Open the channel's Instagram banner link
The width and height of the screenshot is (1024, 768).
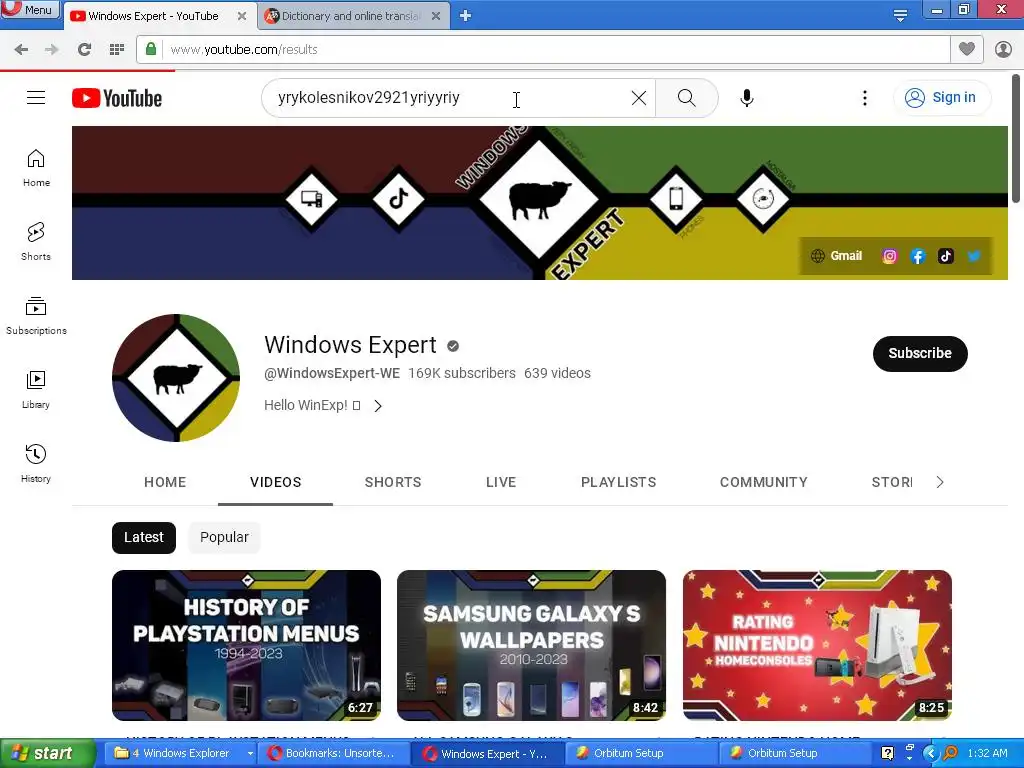889,256
